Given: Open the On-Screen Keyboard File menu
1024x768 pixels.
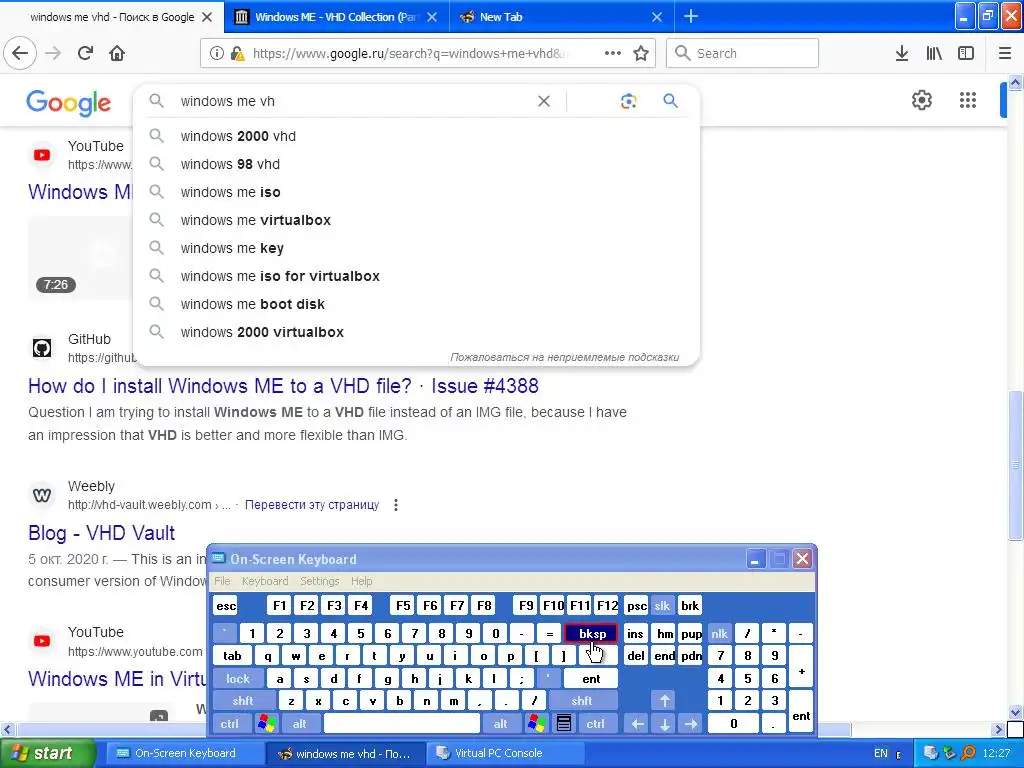Looking at the screenshot, I should [x=222, y=581].
